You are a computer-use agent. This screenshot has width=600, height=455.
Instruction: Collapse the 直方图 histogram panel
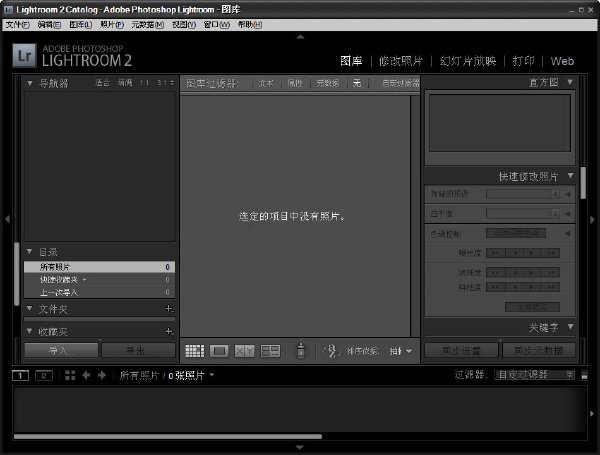click(570, 82)
